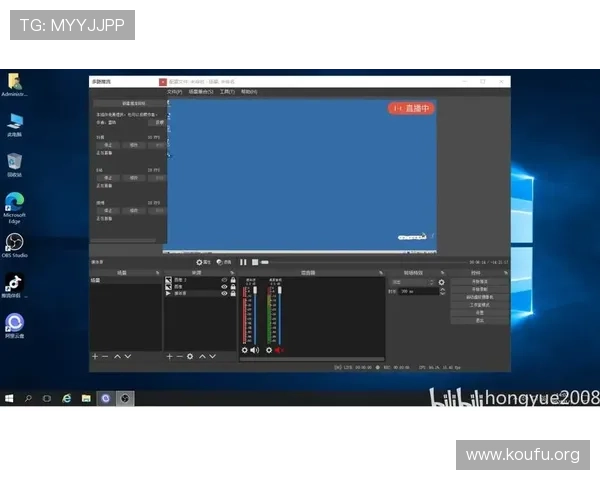600x480 pixels.
Task: Click the Microsoft Edge desktop icon
Action: point(15,203)
